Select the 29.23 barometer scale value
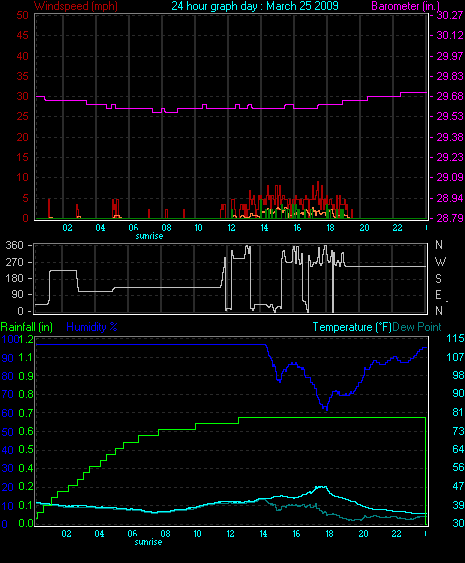Viewport: 465px width, 563px height. tap(450, 157)
